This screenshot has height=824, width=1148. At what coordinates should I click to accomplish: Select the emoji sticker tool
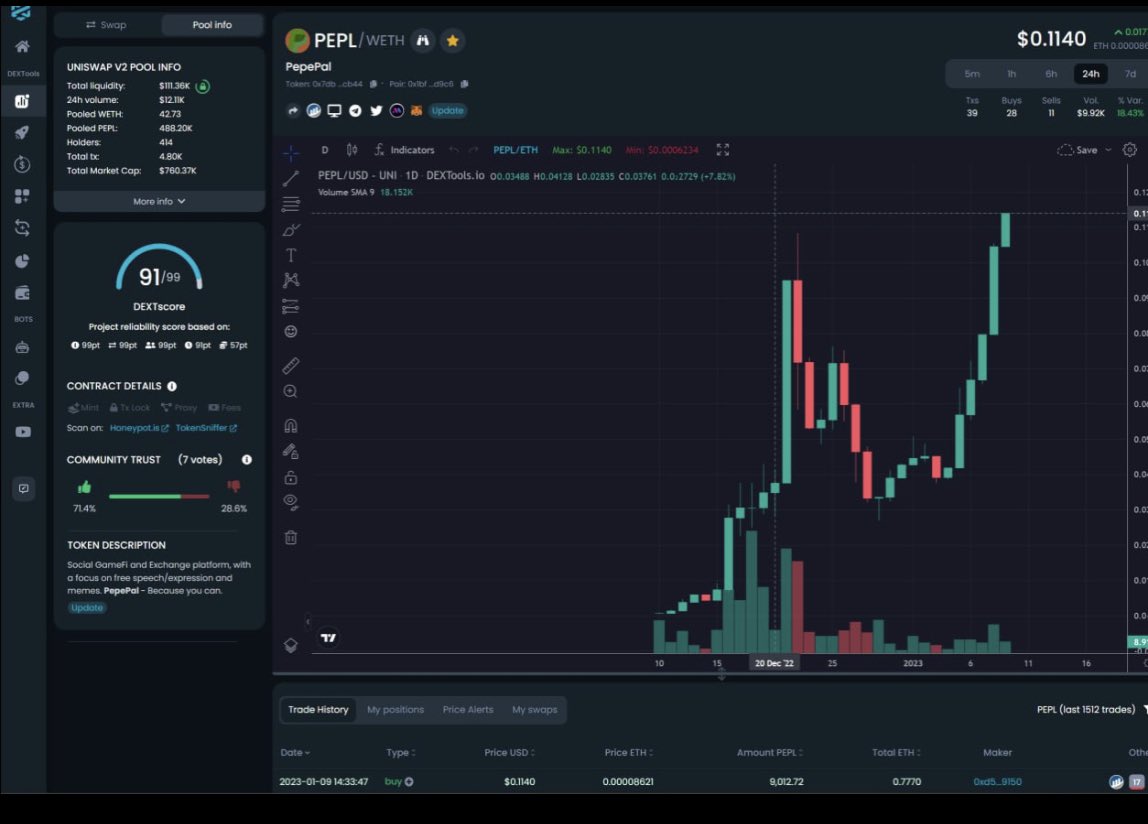(291, 331)
